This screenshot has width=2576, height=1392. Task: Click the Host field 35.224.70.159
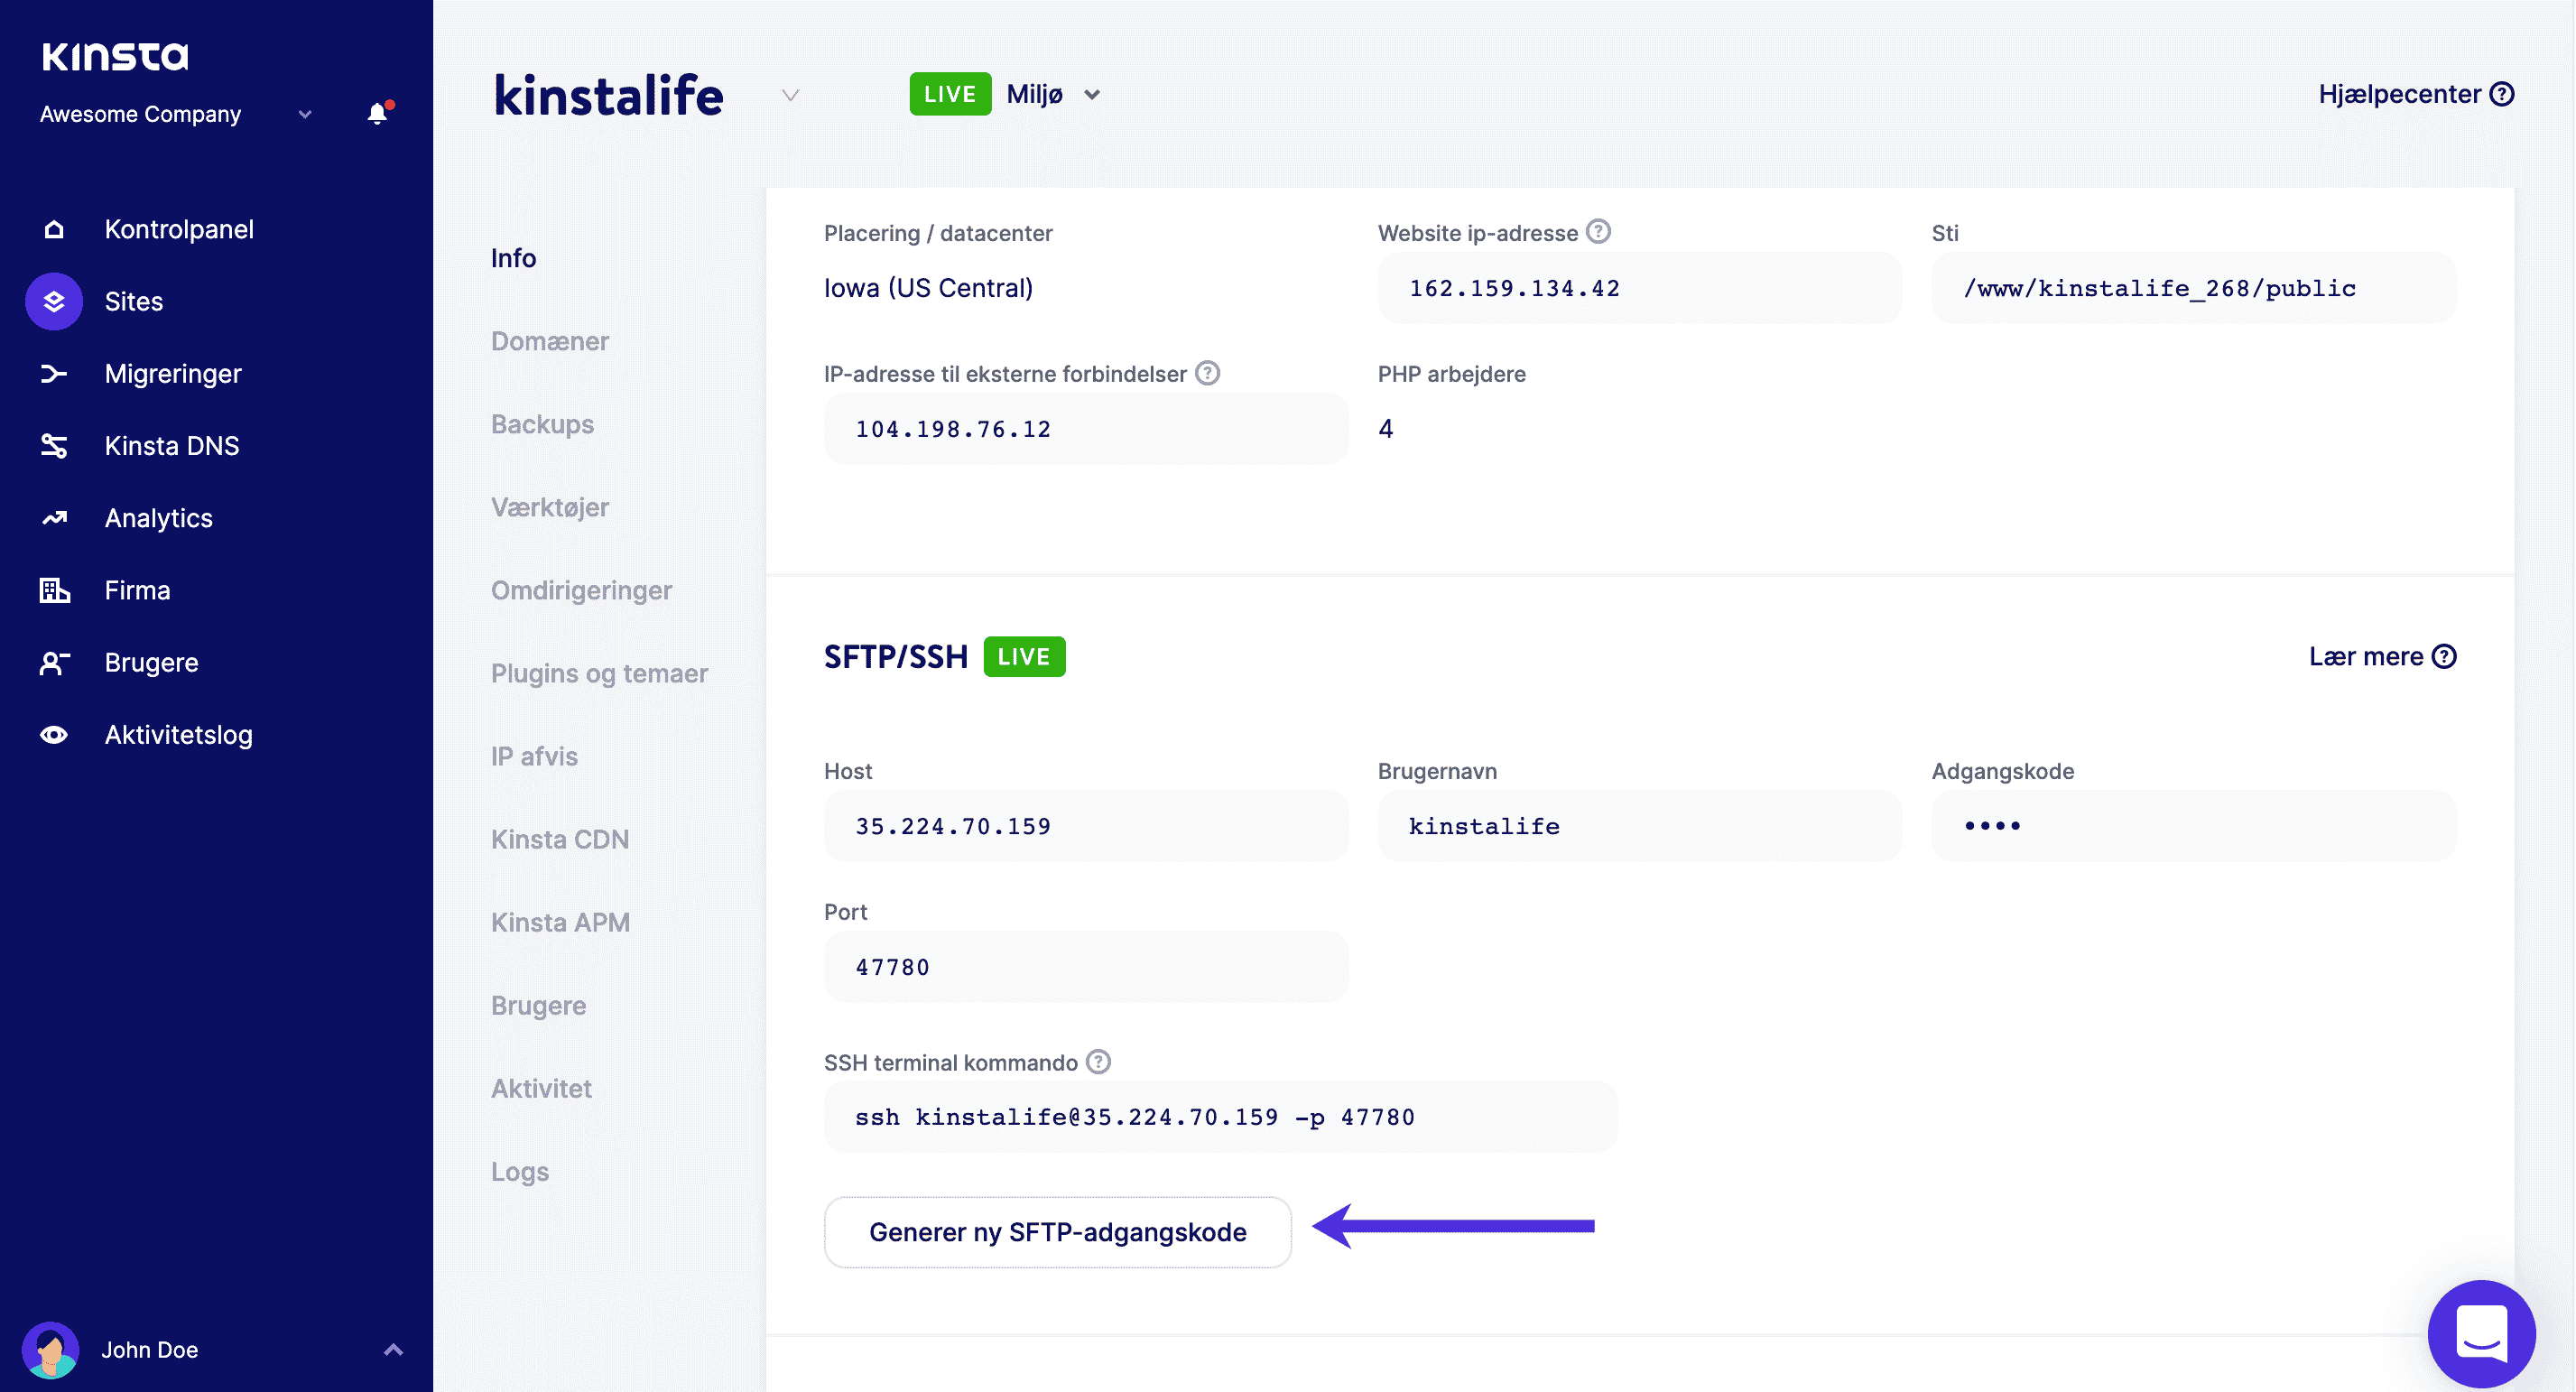(x=1086, y=826)
